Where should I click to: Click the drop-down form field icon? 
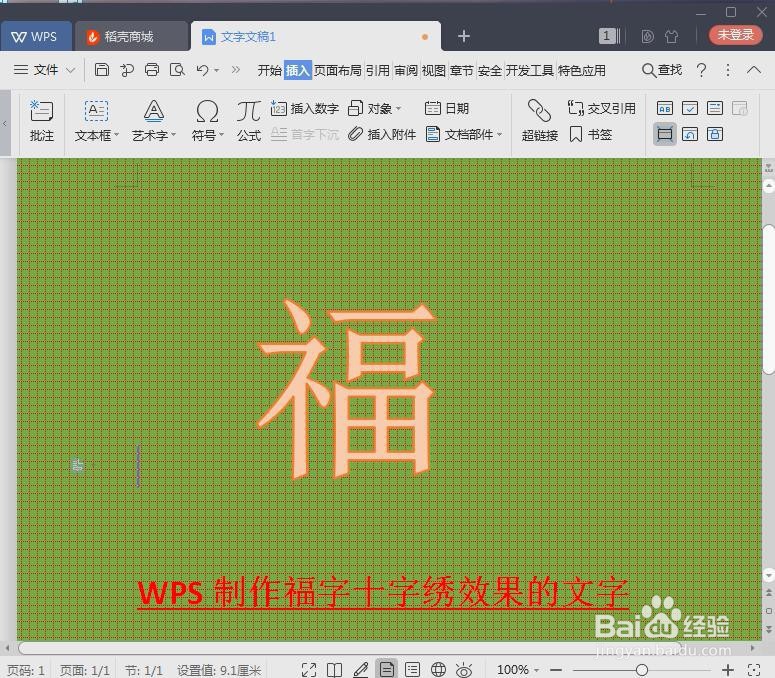click(x=715, y=108)
